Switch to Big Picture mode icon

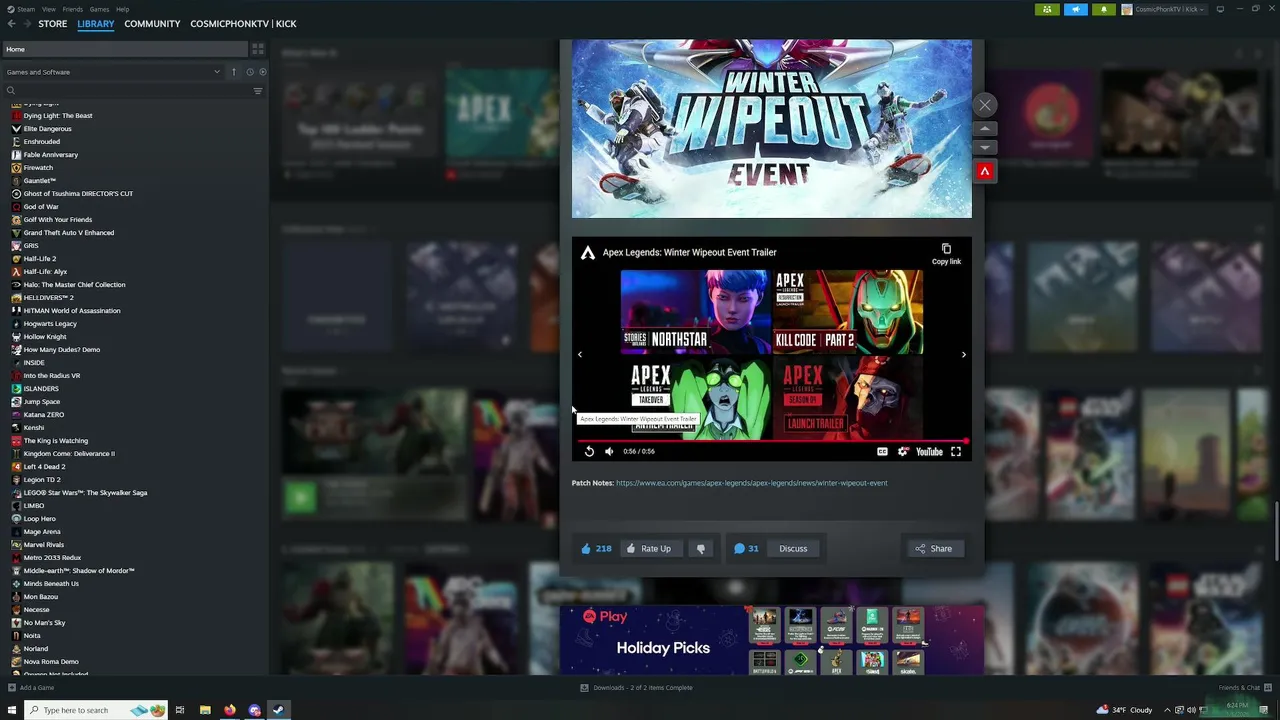click(1220, 9)
